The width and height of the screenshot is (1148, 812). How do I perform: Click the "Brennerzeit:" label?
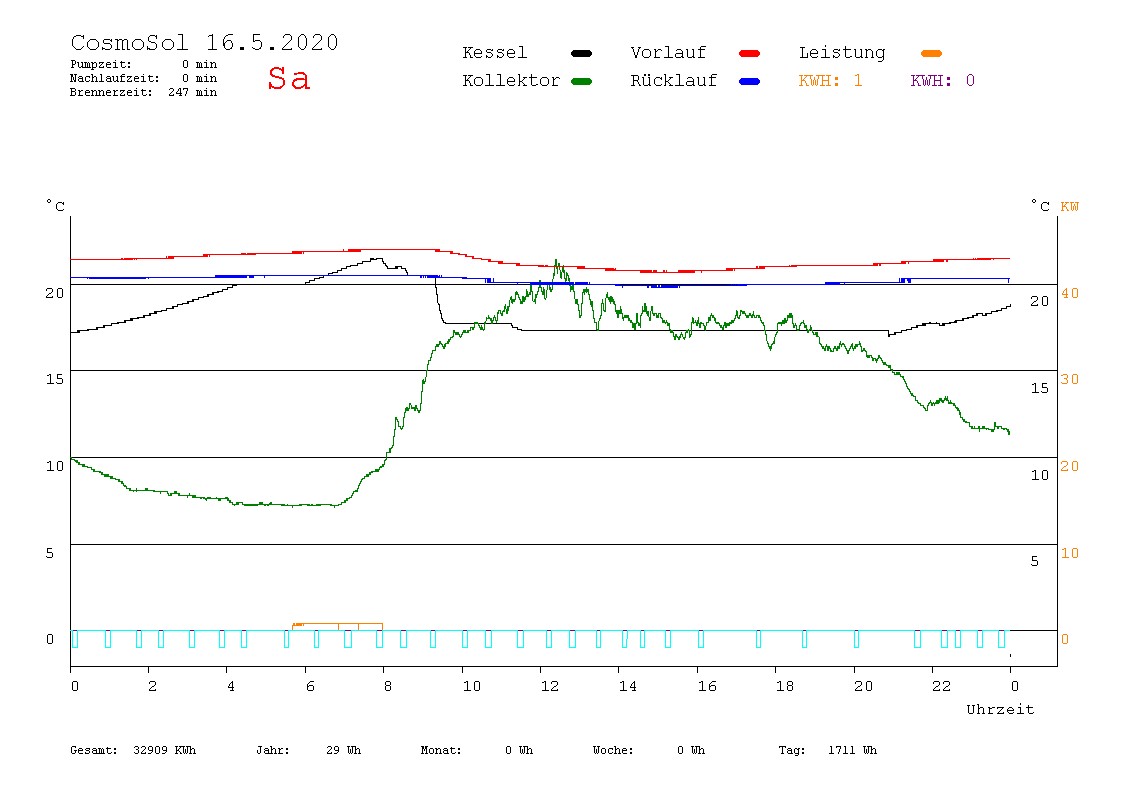[111, 92]
